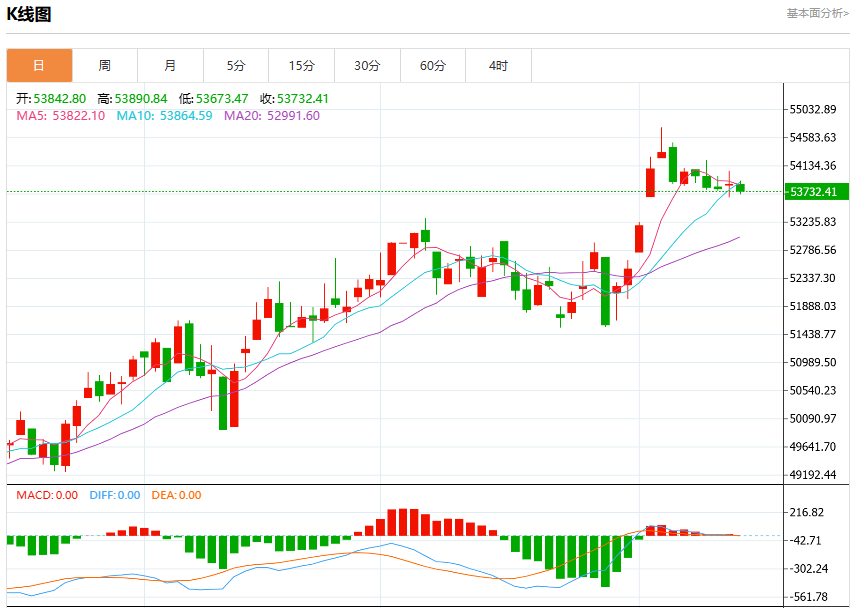Click the MA5 indicator label

pos(60,116)
